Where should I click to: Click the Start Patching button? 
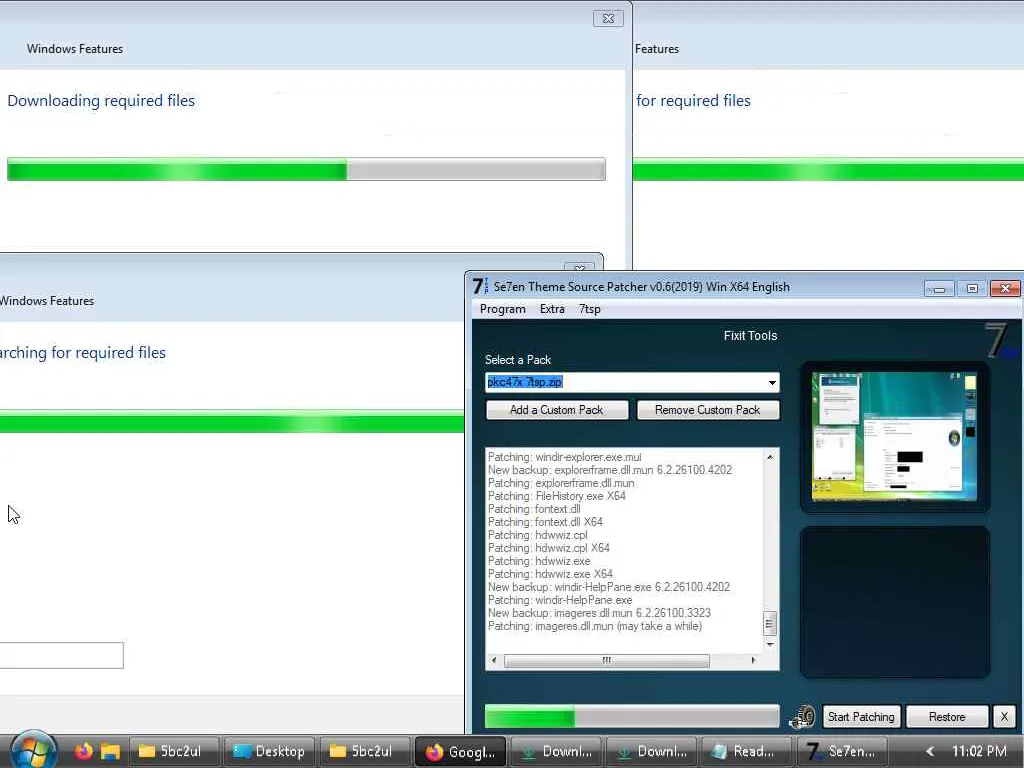click(x=861, y=716)
